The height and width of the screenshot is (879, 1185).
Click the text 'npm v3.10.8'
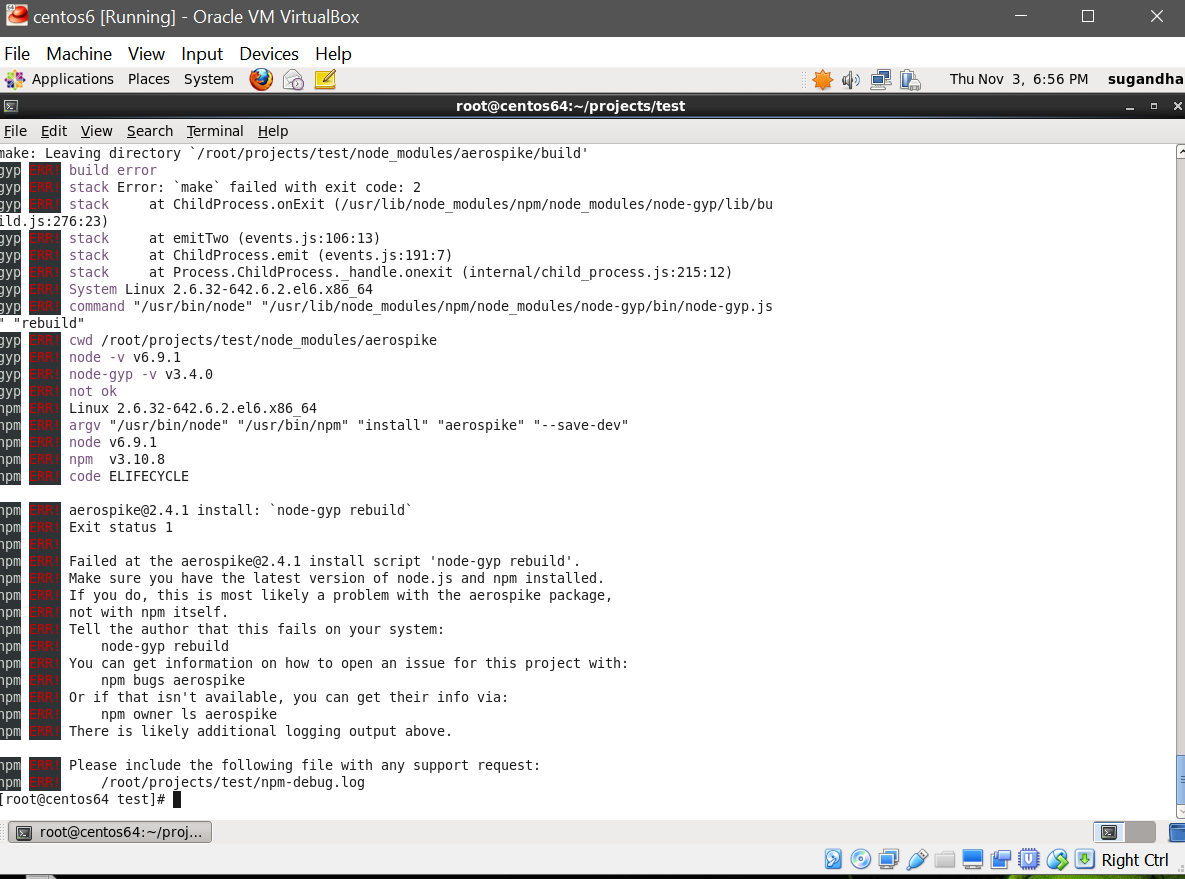click(x=116, y=460)
